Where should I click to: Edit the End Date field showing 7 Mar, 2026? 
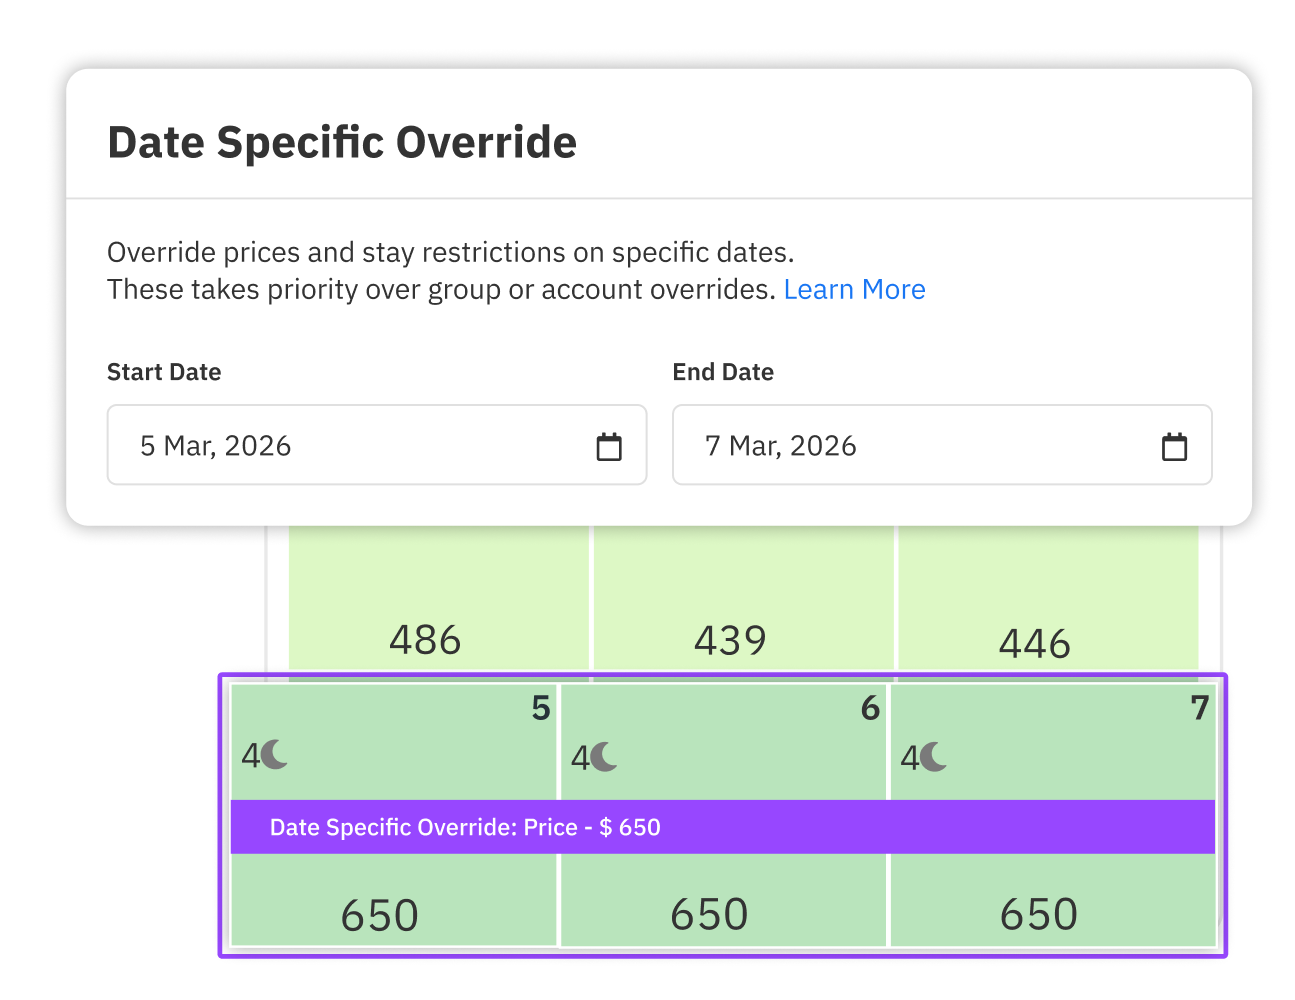click(x=942, y=445)
